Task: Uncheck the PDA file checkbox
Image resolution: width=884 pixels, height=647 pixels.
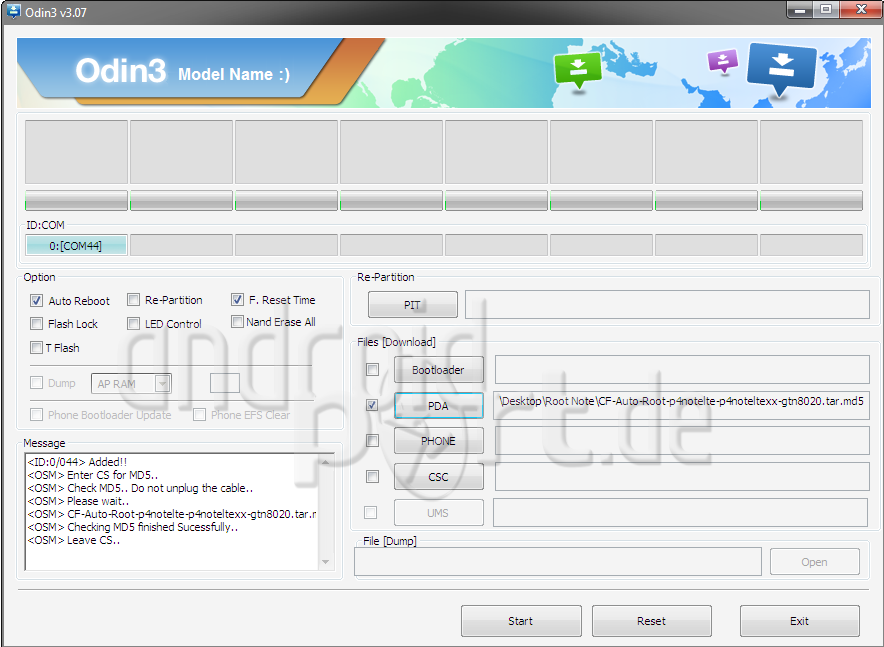Action: [x=372, y=406]
